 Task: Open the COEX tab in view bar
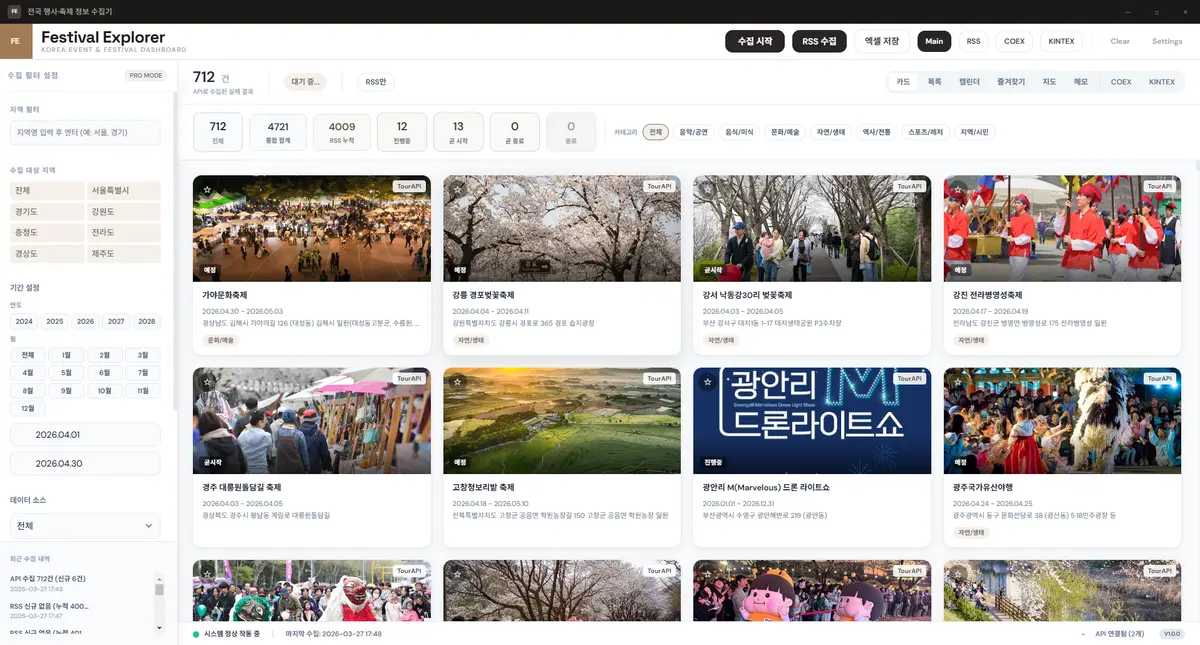click(x=1121, y=82)
